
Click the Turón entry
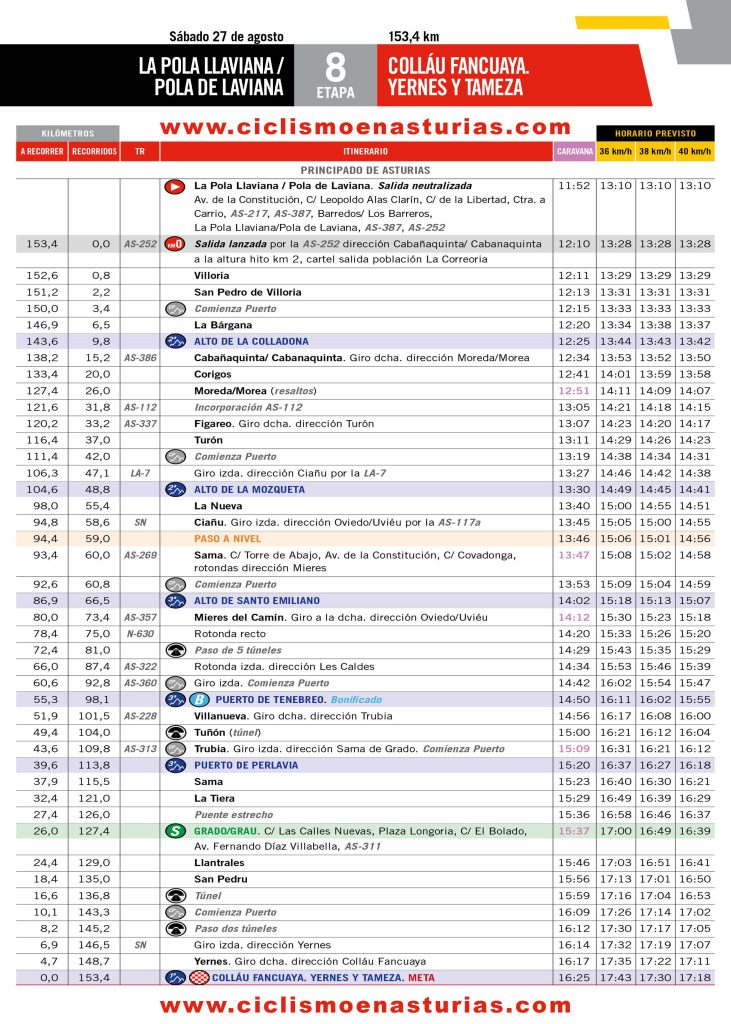pos(208,440)
